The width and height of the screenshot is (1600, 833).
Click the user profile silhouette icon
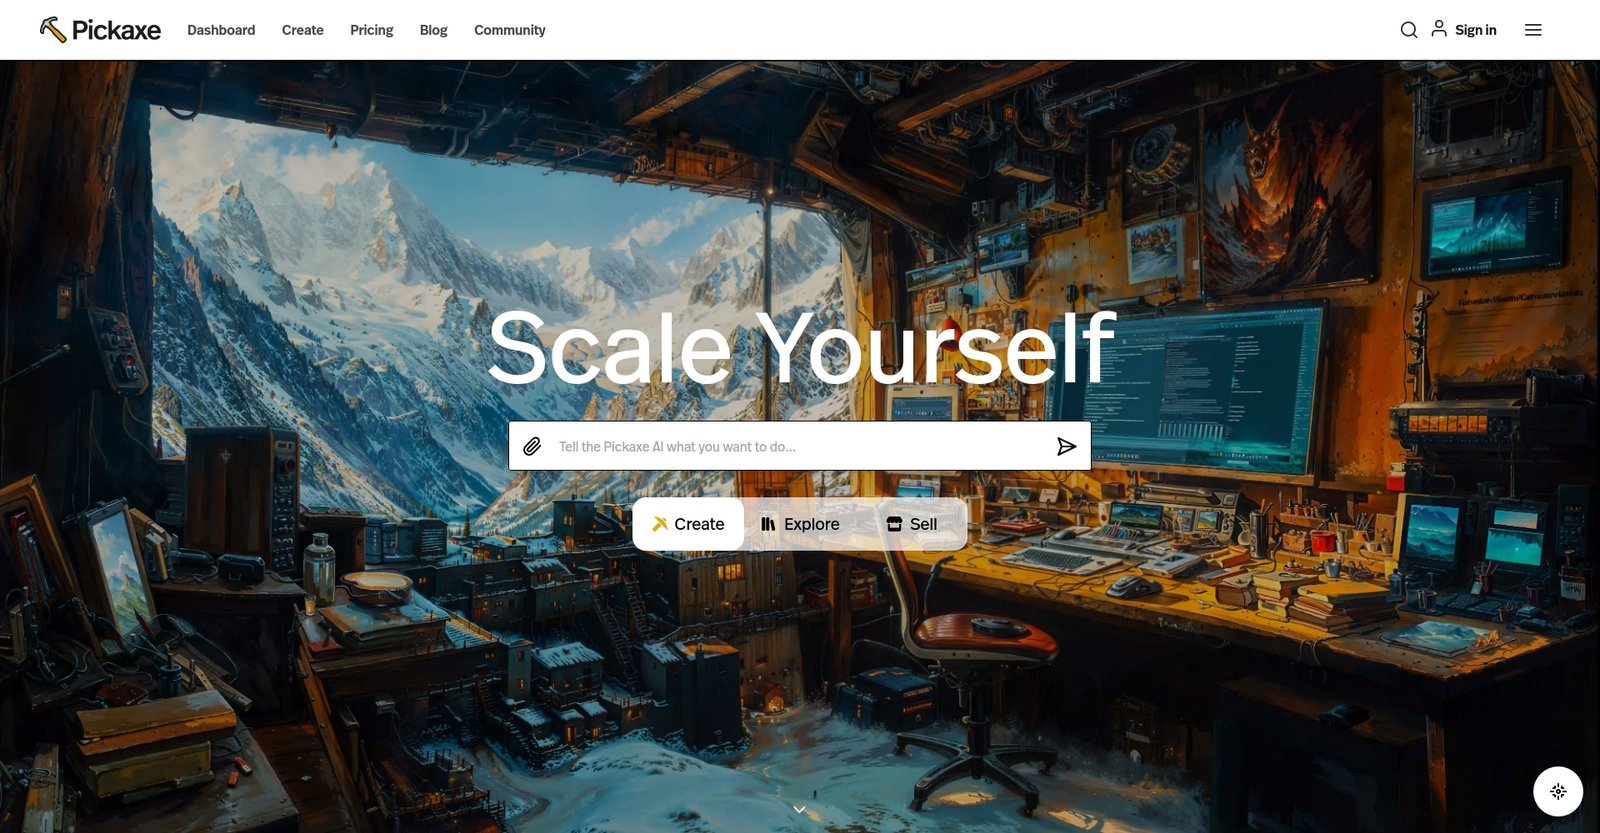pos(1439,28)
